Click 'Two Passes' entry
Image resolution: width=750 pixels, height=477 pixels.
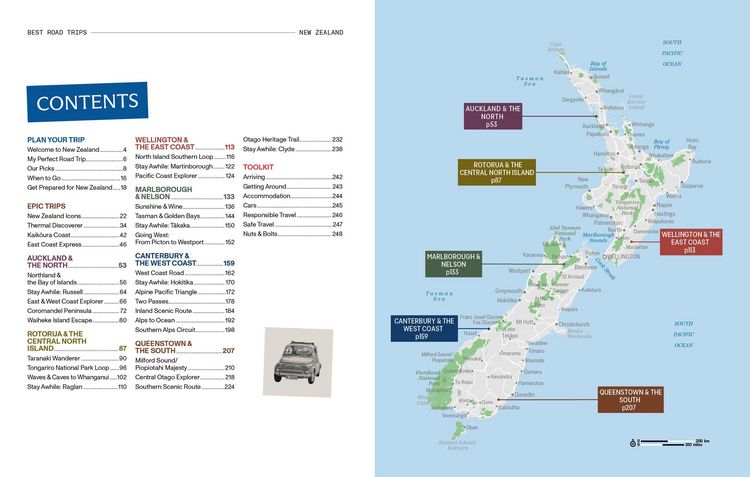pyautogui.click(x=185, y=301)
